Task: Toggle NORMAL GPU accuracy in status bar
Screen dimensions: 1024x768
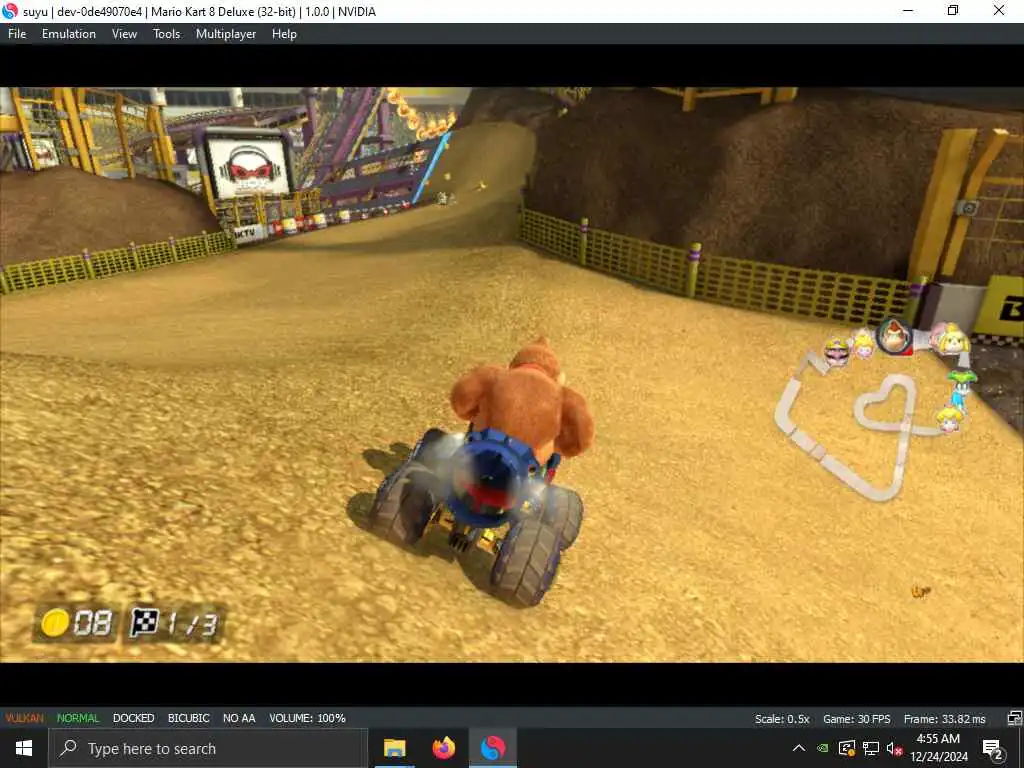Action: point(78,718)
